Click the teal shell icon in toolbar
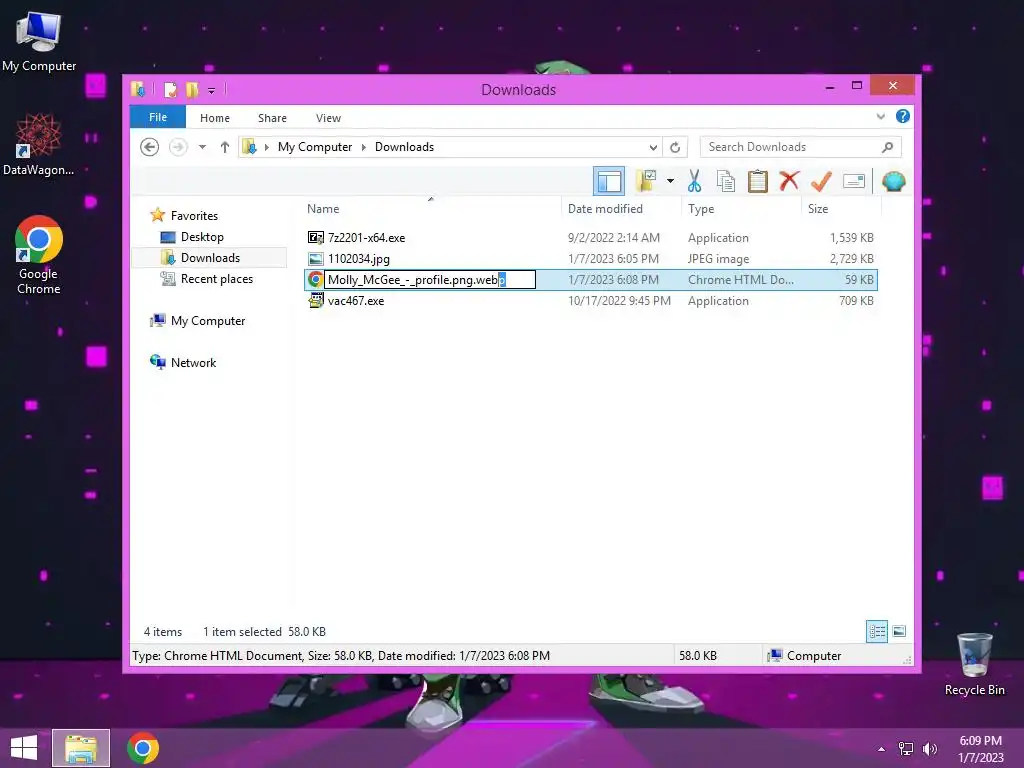1024x768 pixels. click(893, 181)
